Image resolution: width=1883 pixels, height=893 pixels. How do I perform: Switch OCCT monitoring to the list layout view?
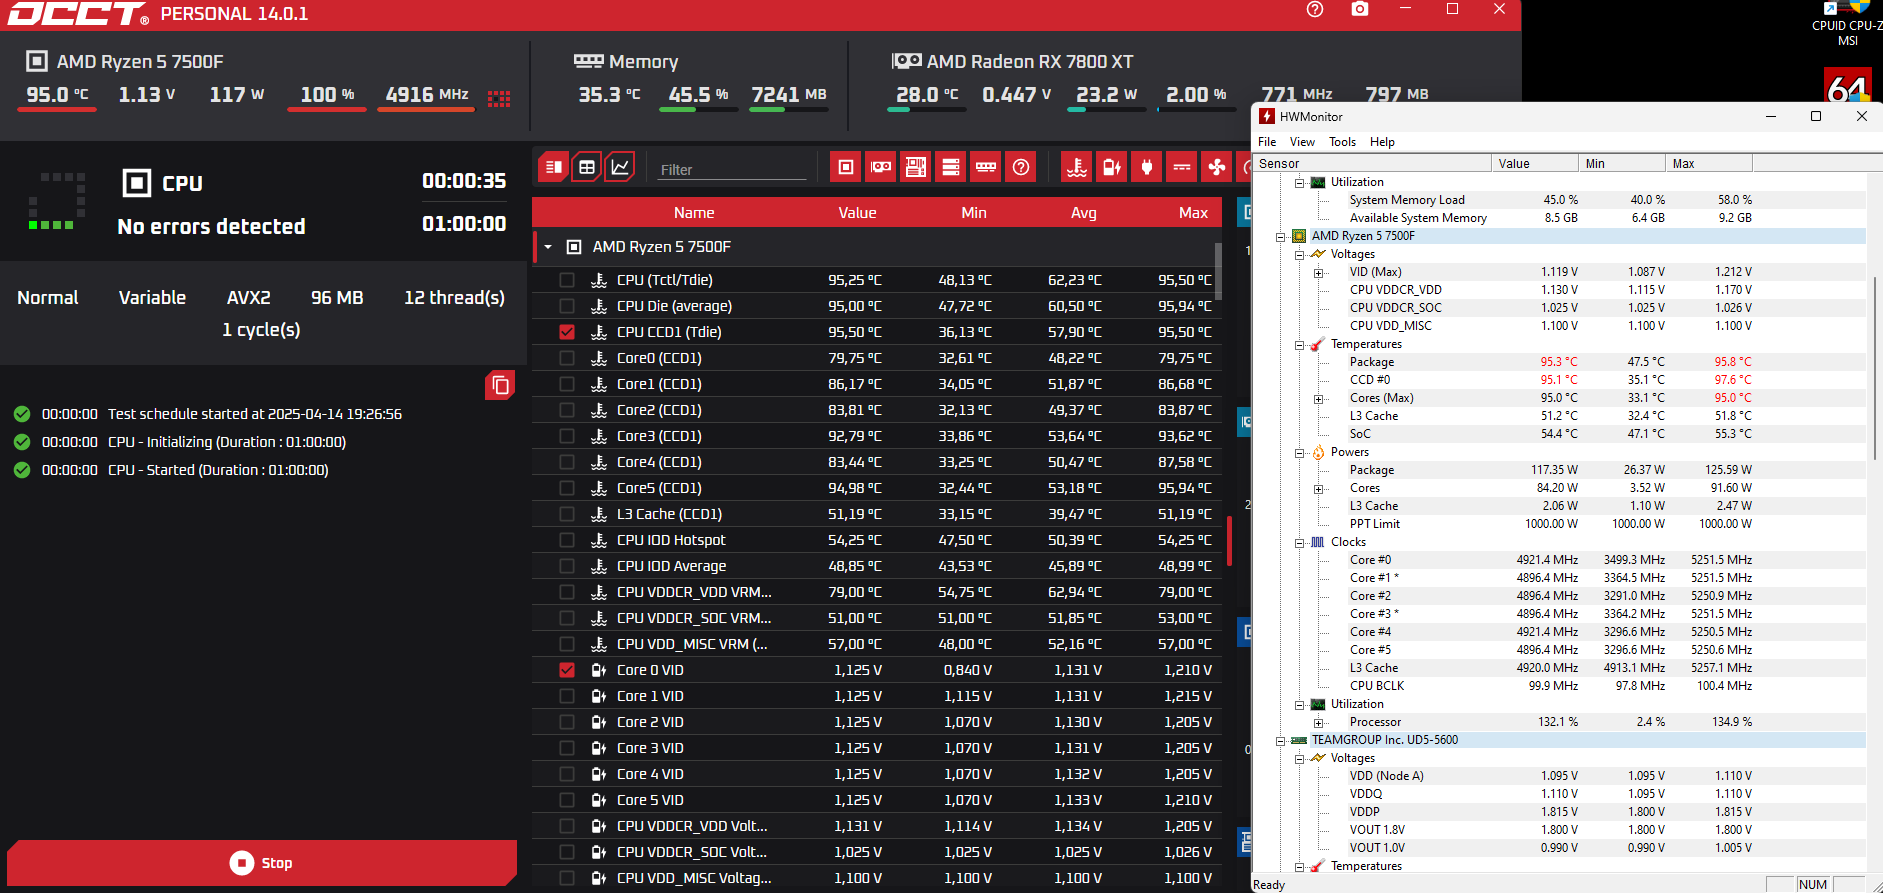[x=553, y=167]
